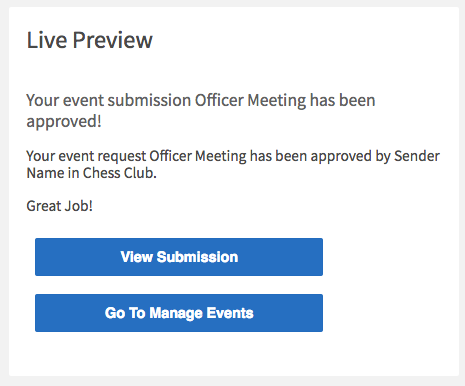Viewport: 465px width, 386px height.
Task: Click 'Your event submission' at headline start
Action: [x=109, y=100]
